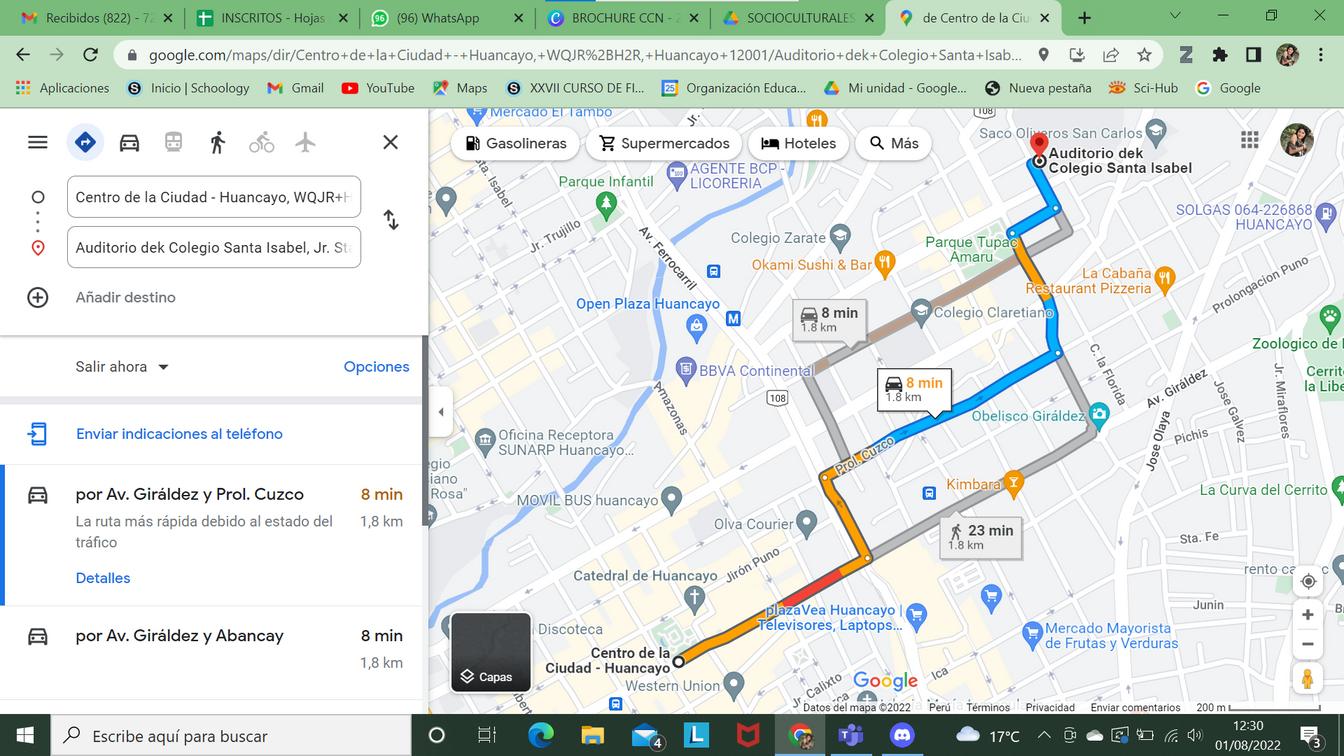Reload the Google Maps page
This screenshot has height=756, width=1344.
click(90, 55)
